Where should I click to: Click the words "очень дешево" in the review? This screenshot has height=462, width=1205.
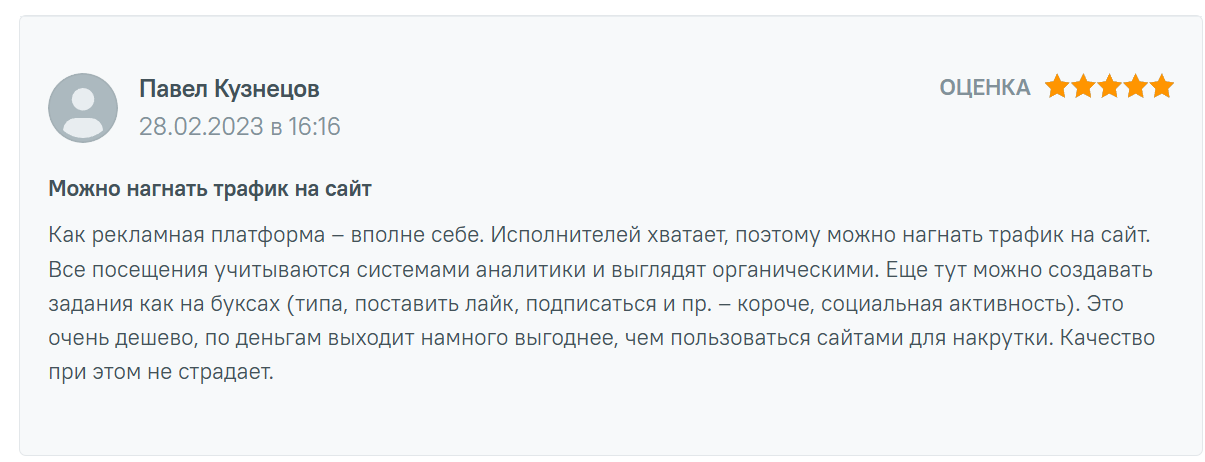point(105,338)
